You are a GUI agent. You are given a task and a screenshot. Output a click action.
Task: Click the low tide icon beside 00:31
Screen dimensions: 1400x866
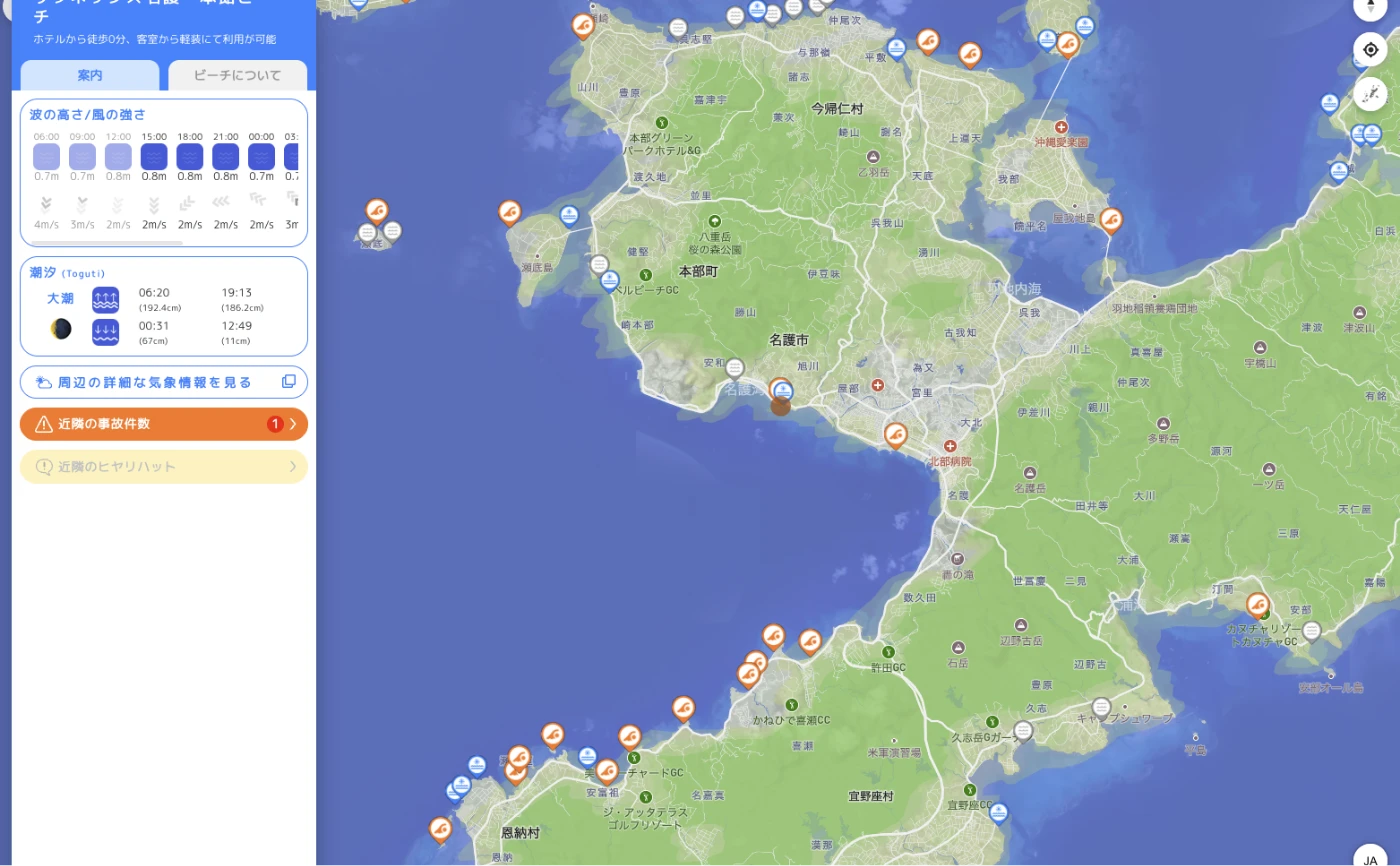tap(106, 332)
